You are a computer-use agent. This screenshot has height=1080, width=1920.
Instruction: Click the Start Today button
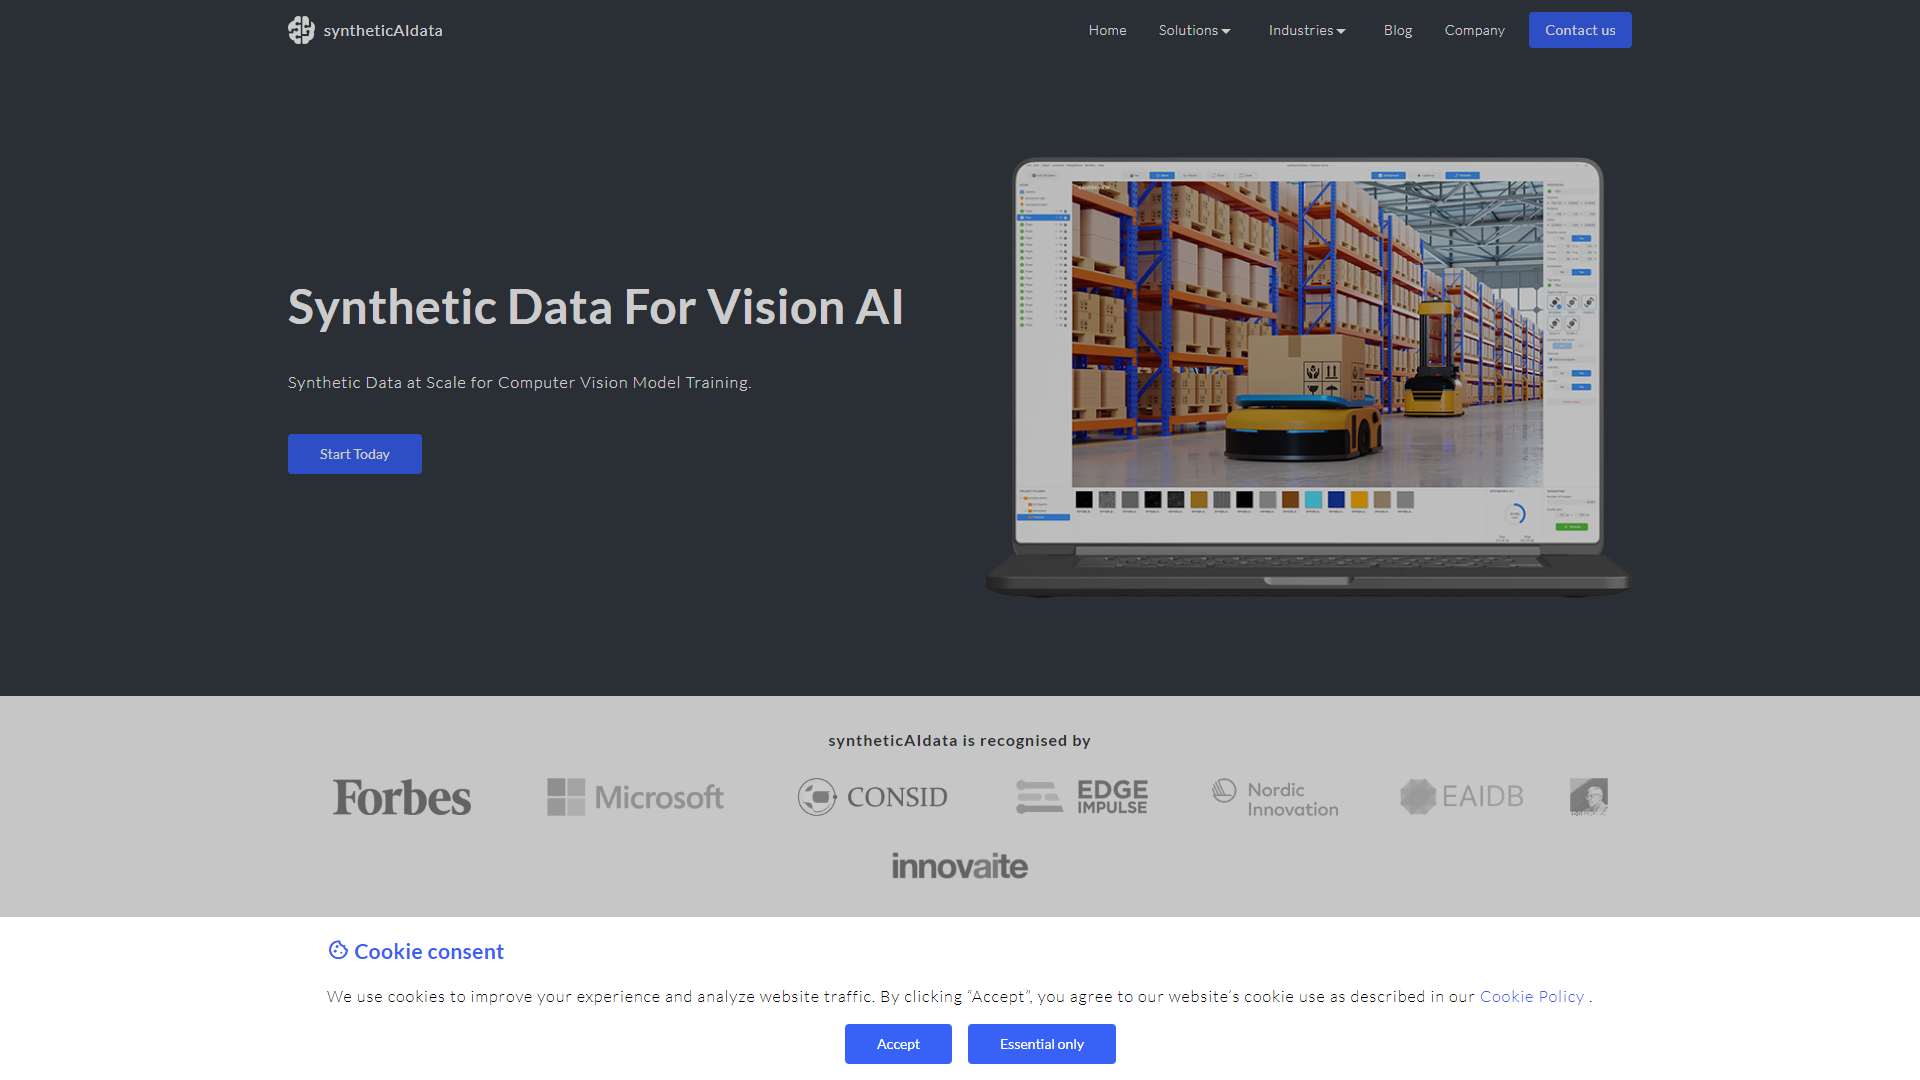pos(354,454)
